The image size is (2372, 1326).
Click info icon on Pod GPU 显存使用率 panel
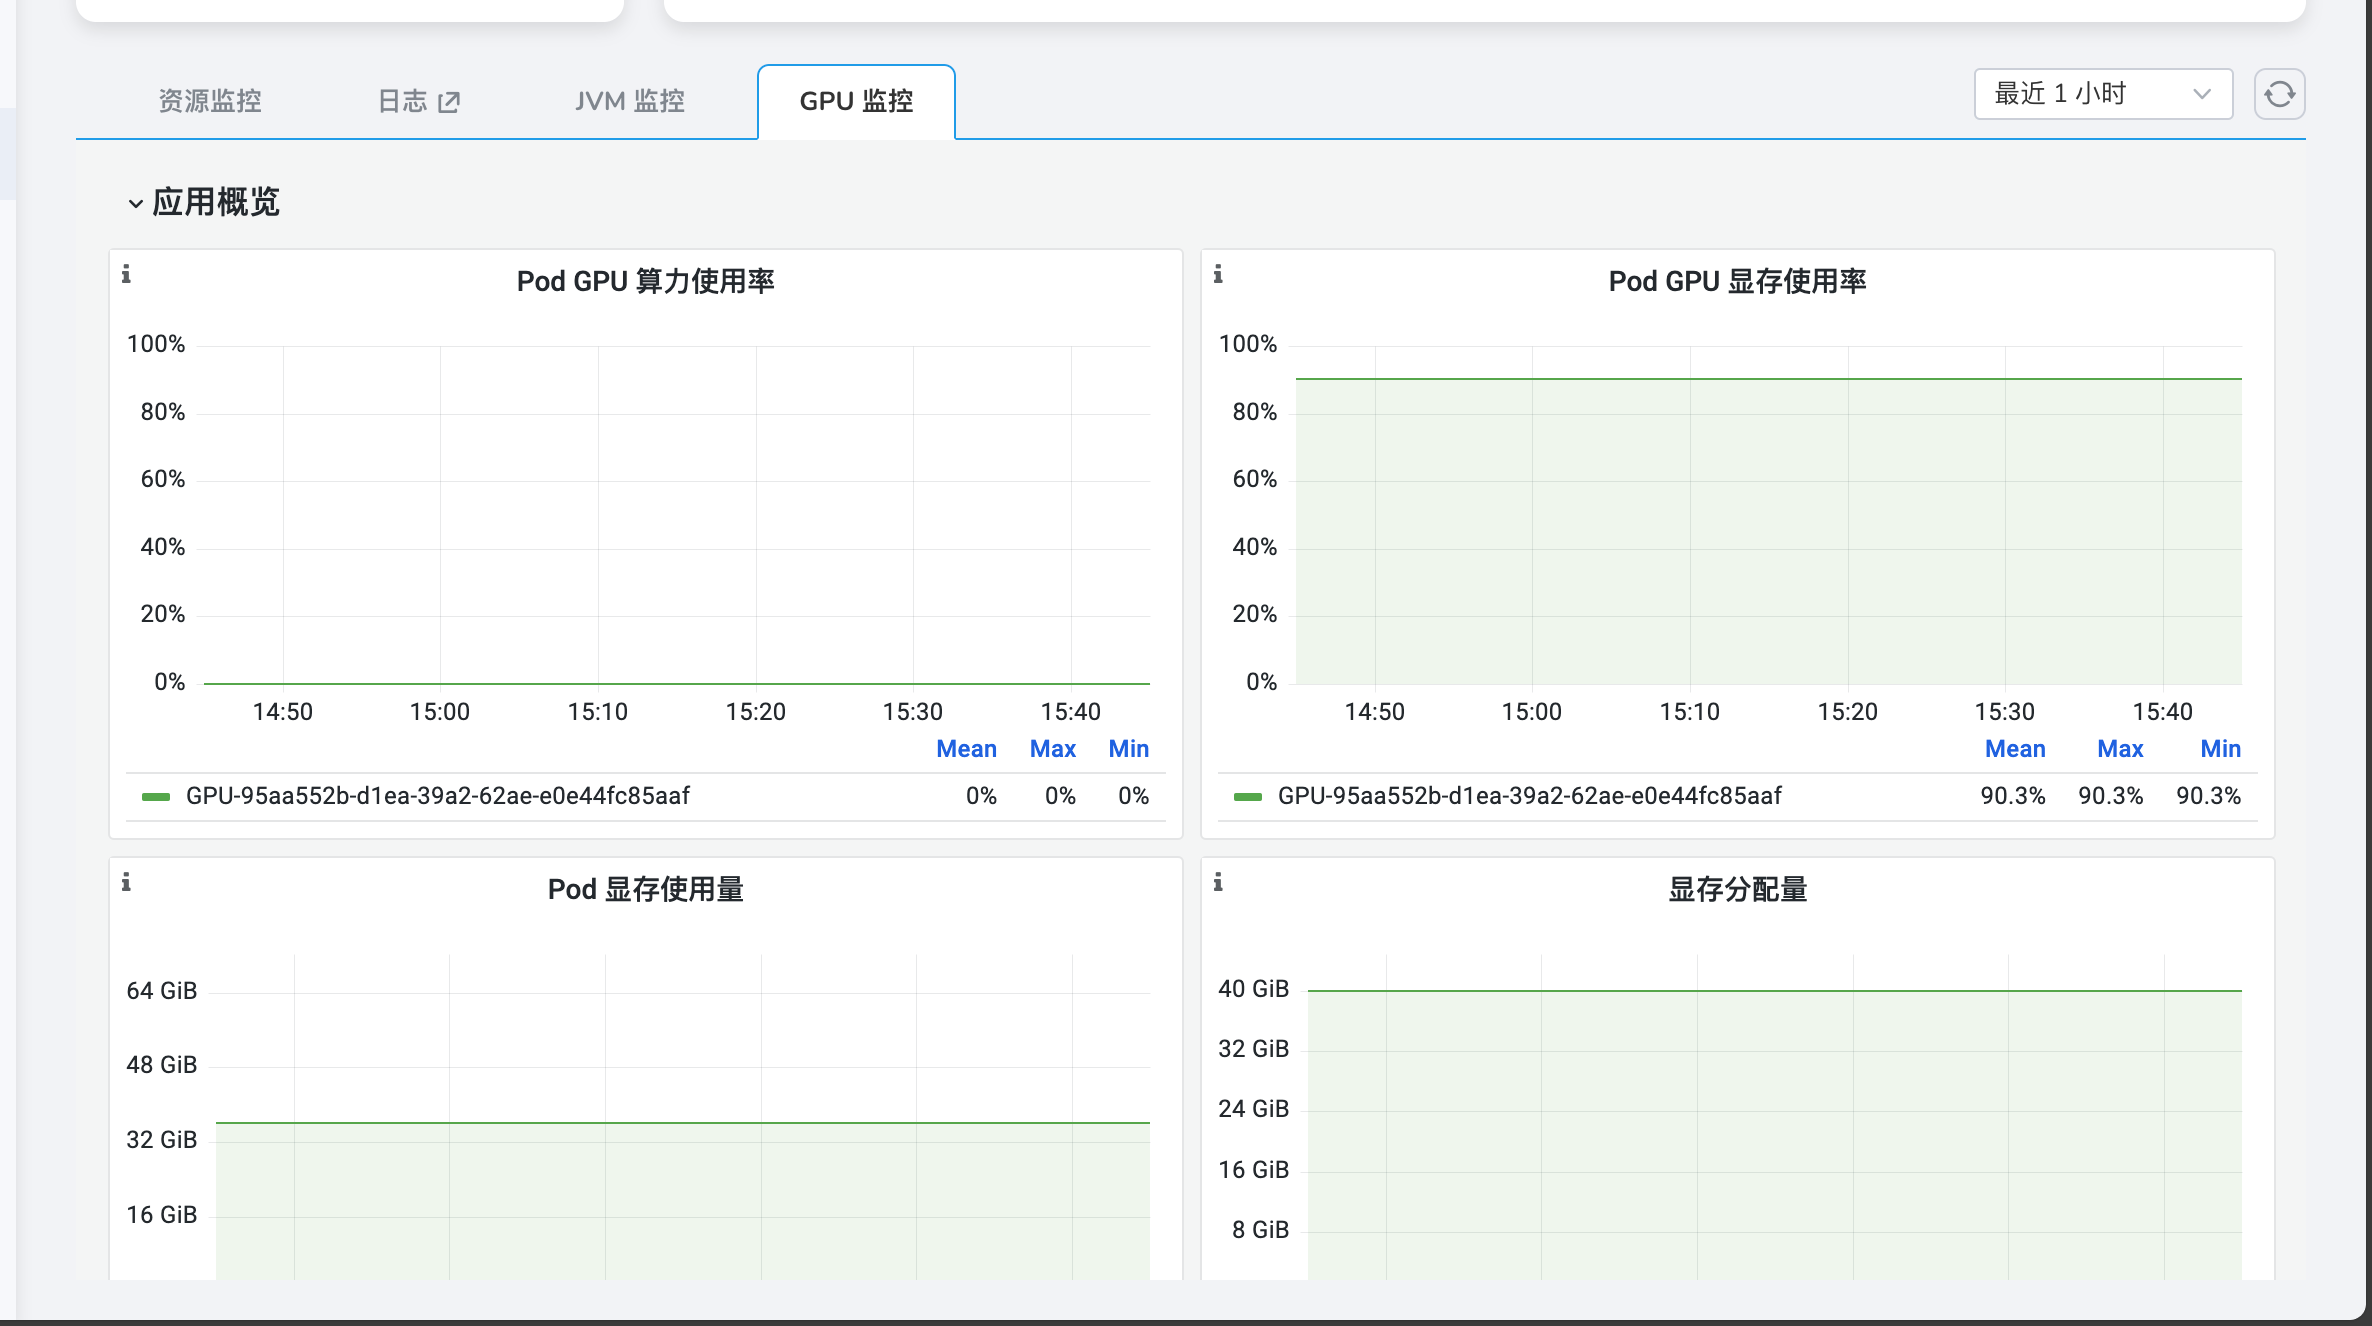coord(1218,274)
